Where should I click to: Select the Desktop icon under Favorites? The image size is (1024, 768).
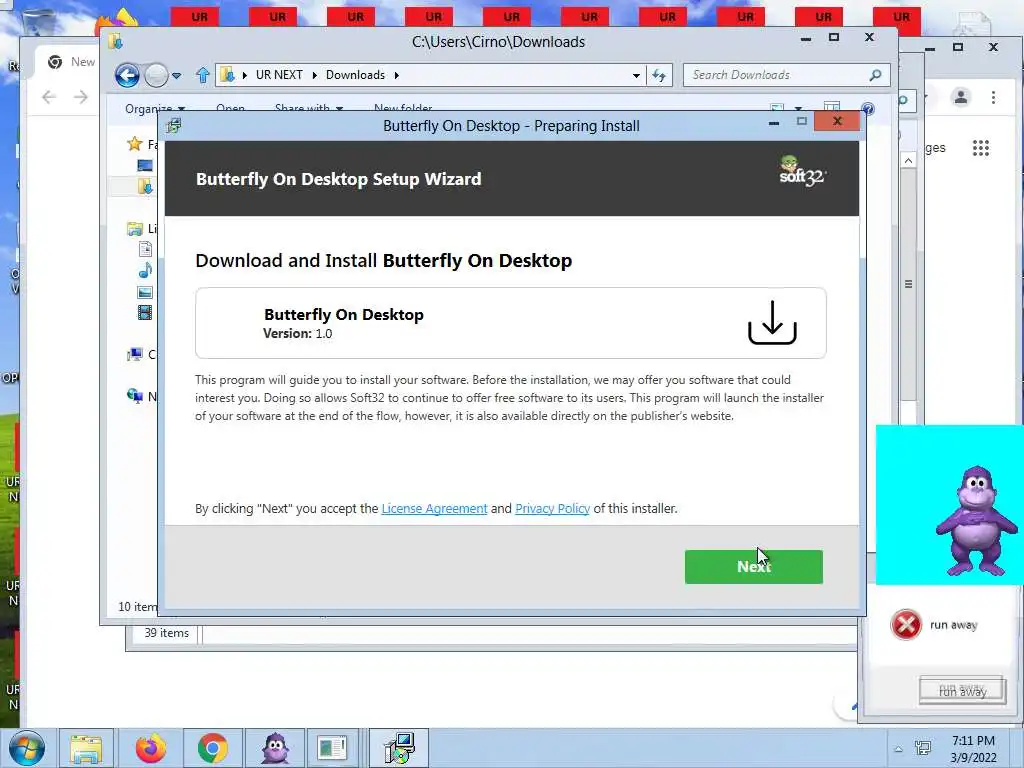[145, 165]
